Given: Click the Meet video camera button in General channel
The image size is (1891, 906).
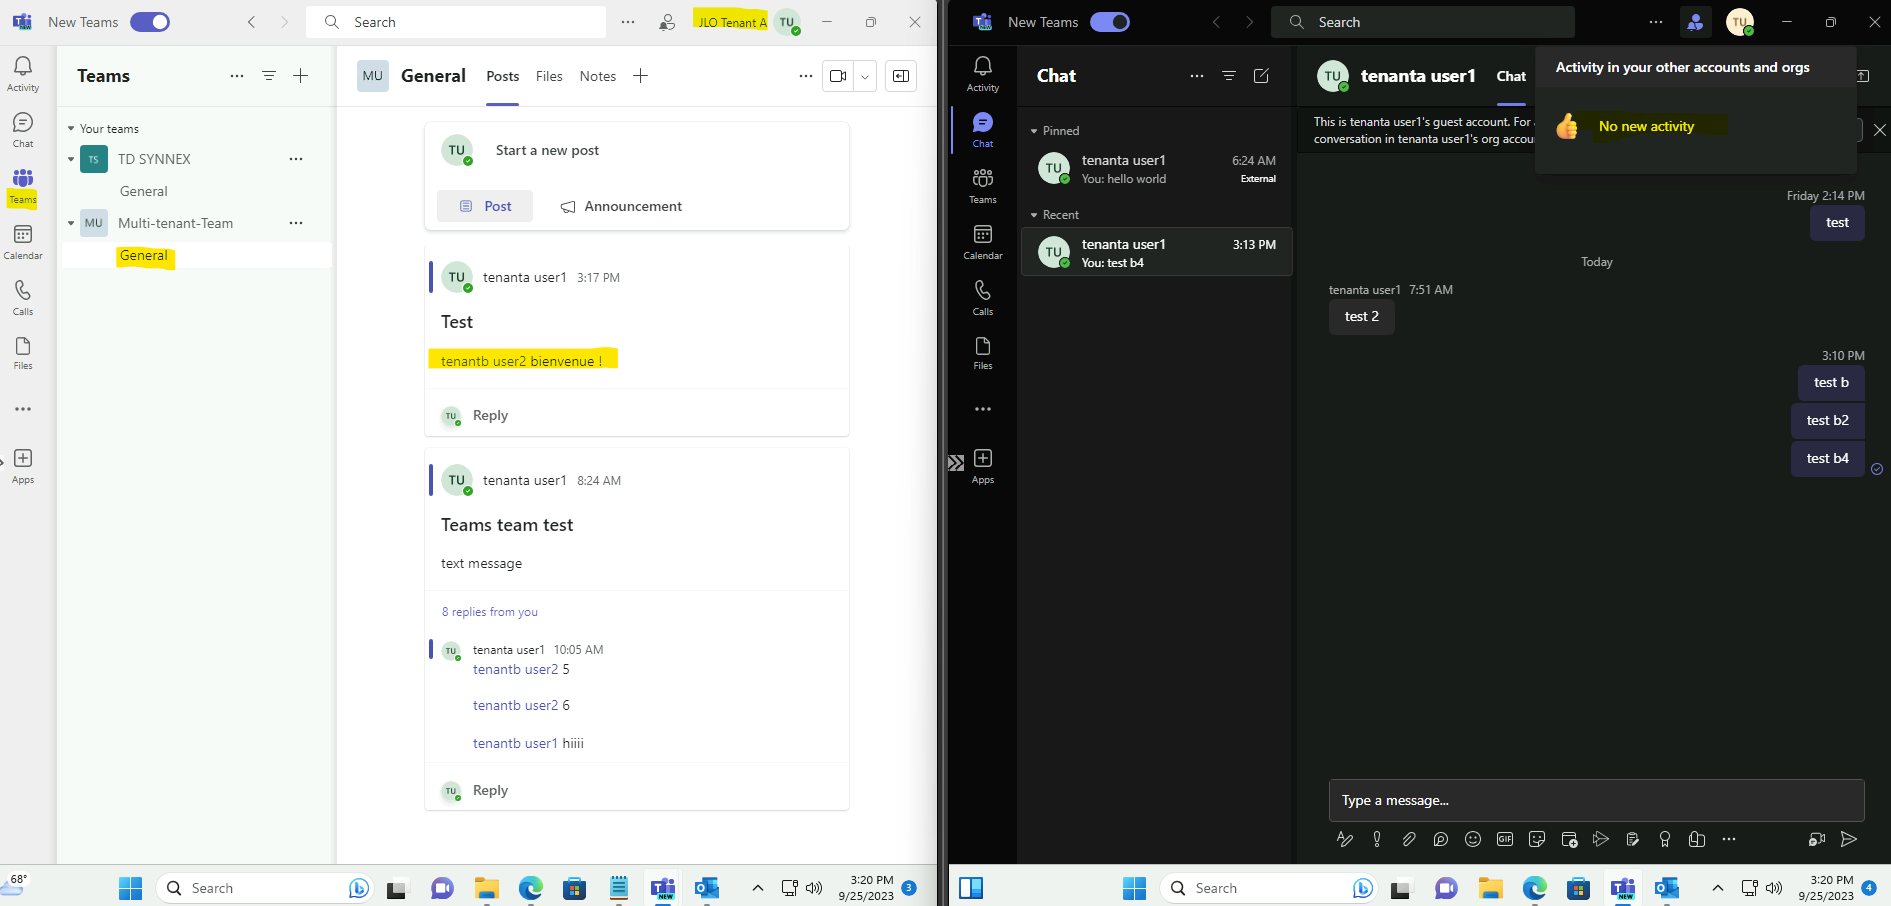Looking at the screenshot, I should 838,76.
